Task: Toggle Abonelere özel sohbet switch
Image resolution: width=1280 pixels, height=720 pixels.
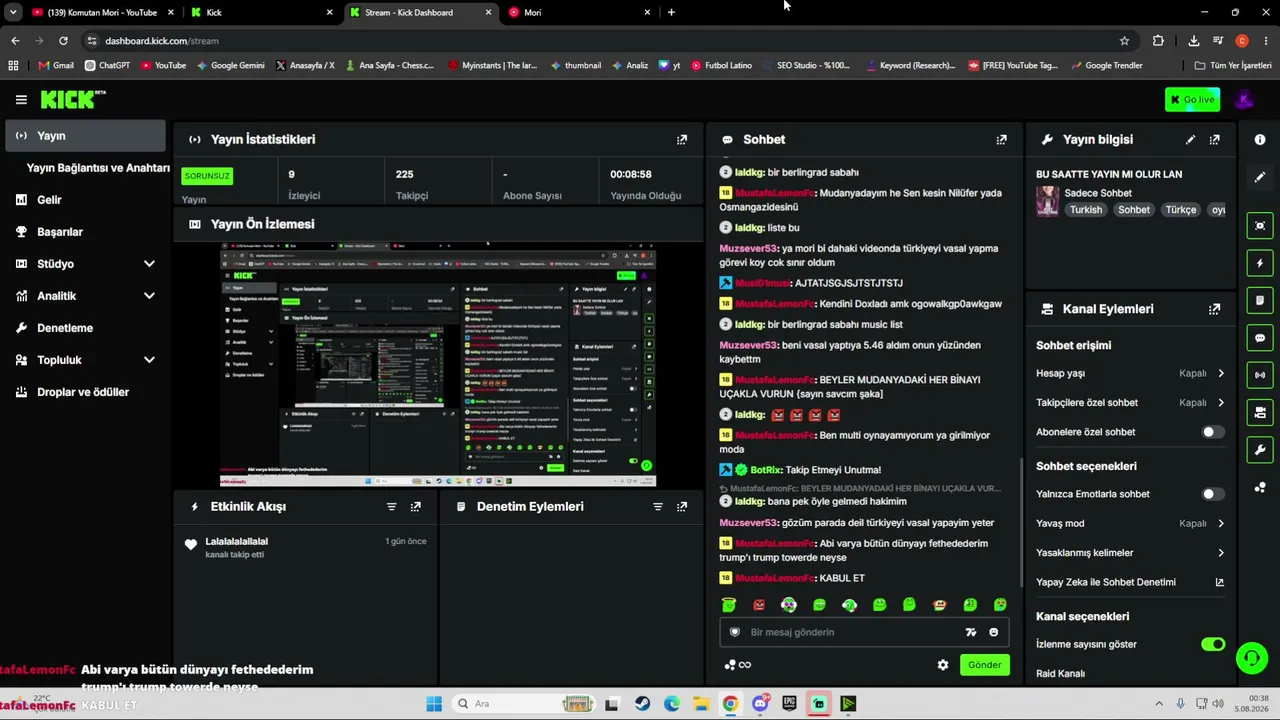Action: [x=1212, y=432]
